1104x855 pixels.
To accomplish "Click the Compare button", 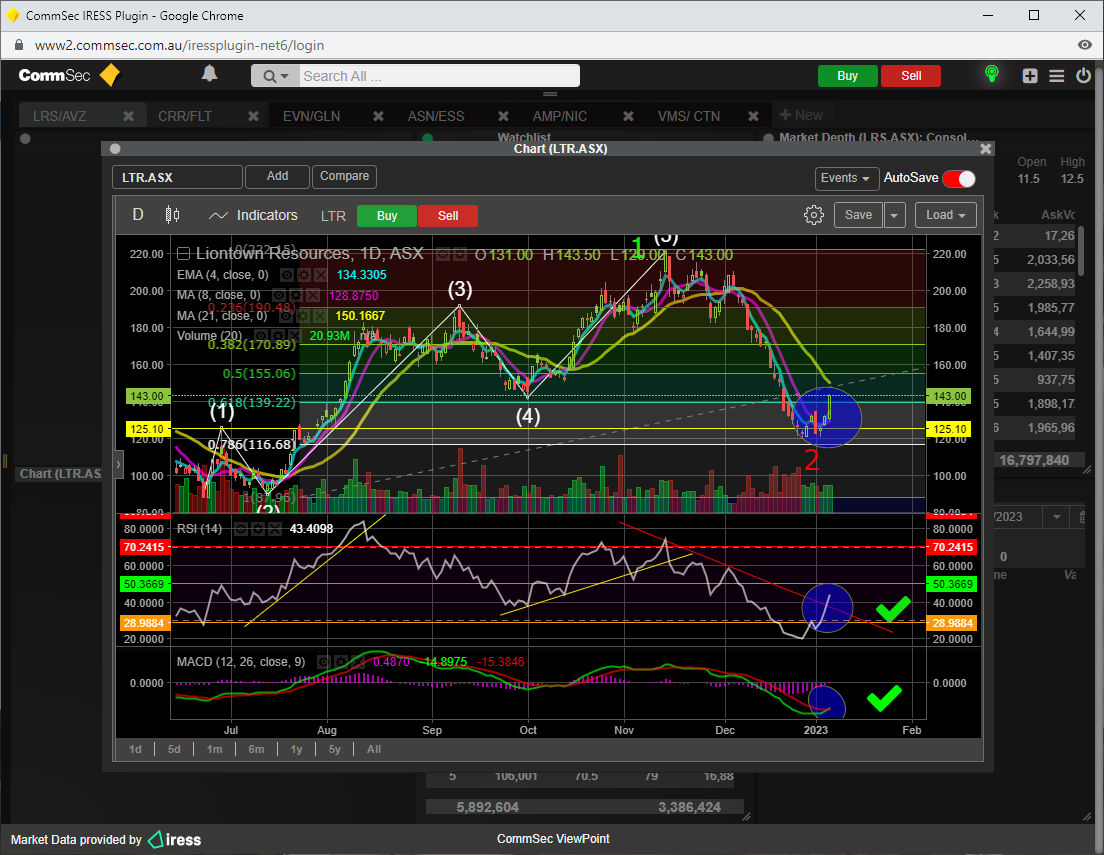I will [x=344, y=177].
